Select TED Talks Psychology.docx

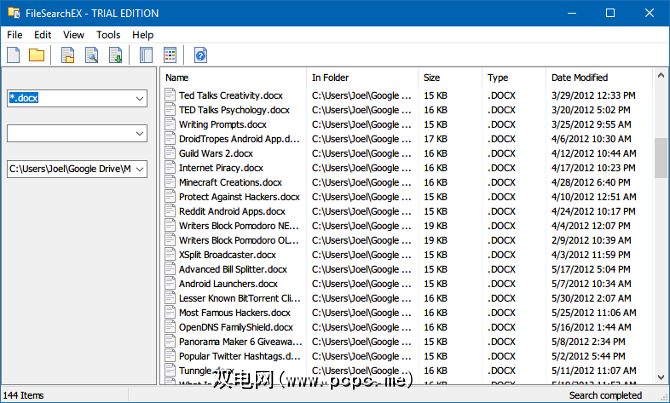tap(234, 110)
